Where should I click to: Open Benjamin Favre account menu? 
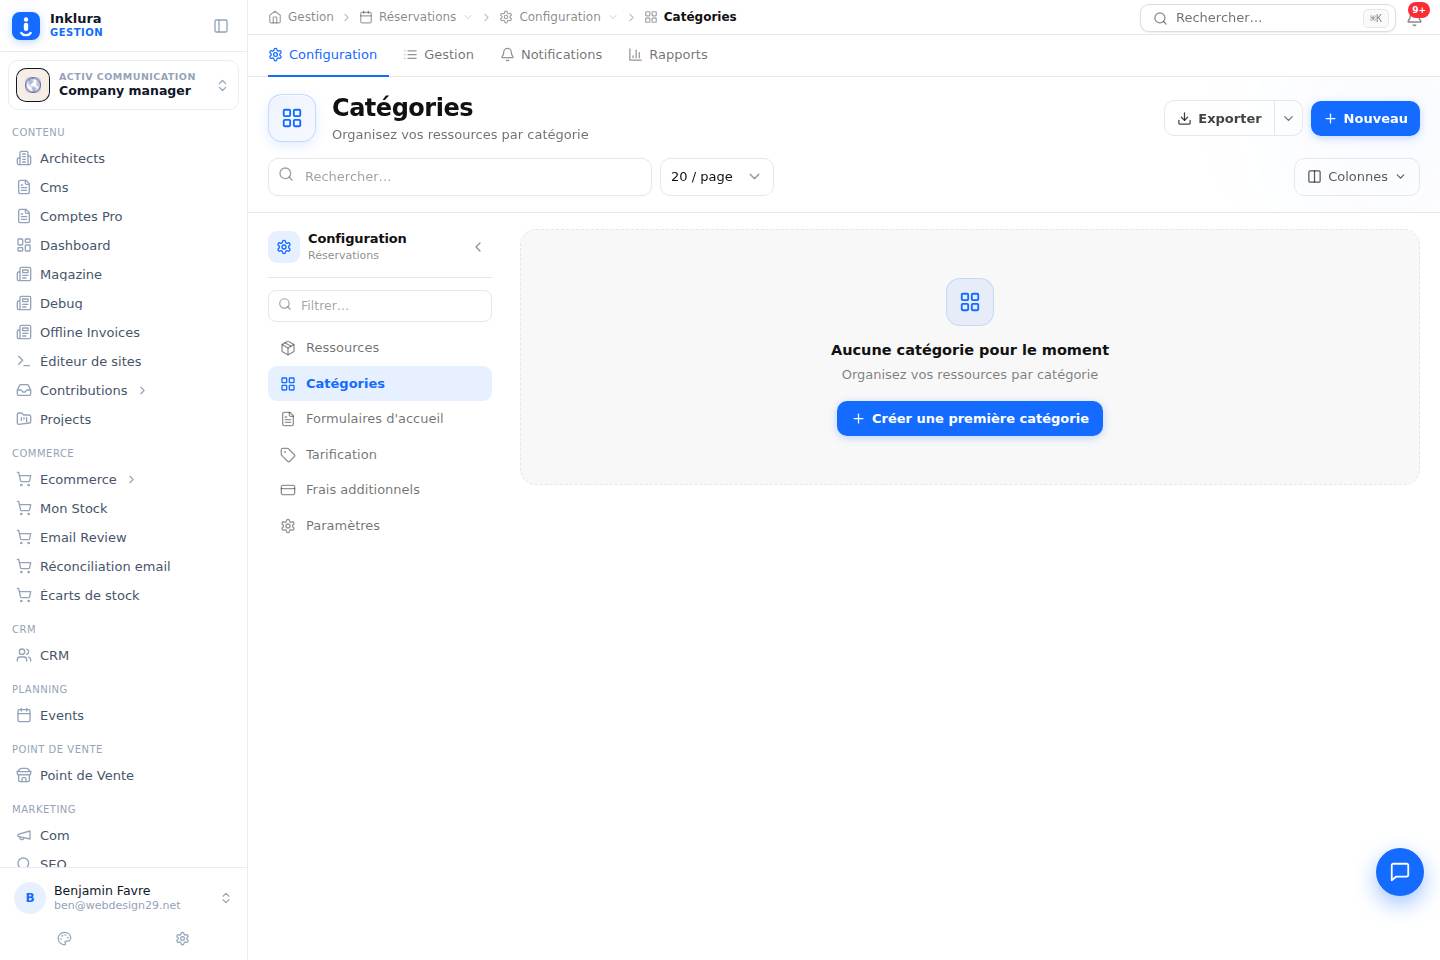[124, 898]
